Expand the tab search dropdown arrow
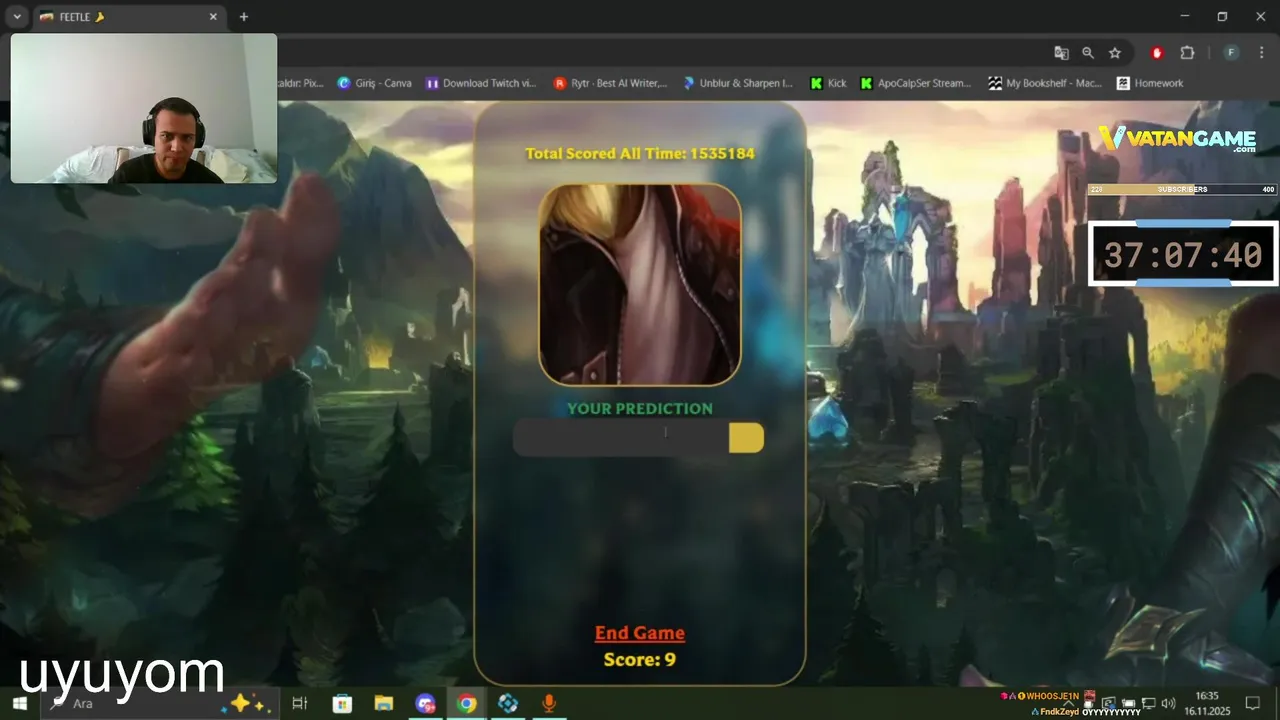The width and height of the screenshot is (1280, 720). (17, 17)
